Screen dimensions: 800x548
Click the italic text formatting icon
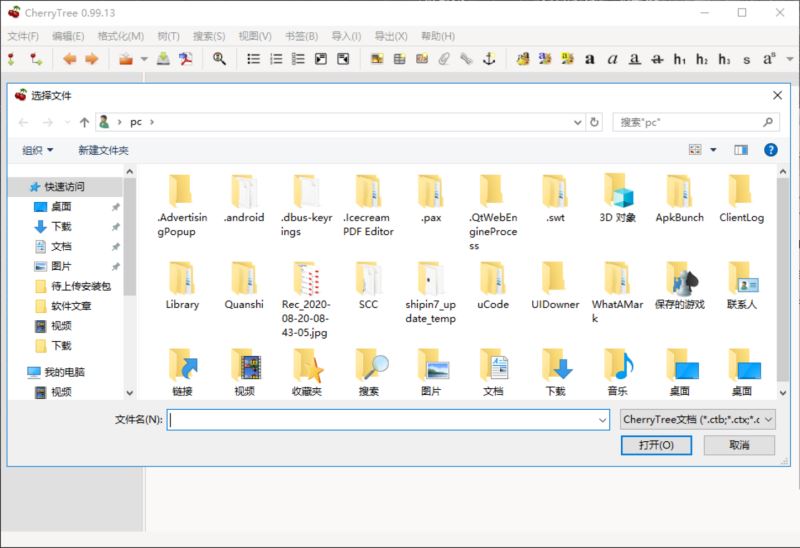click(611, 59)
